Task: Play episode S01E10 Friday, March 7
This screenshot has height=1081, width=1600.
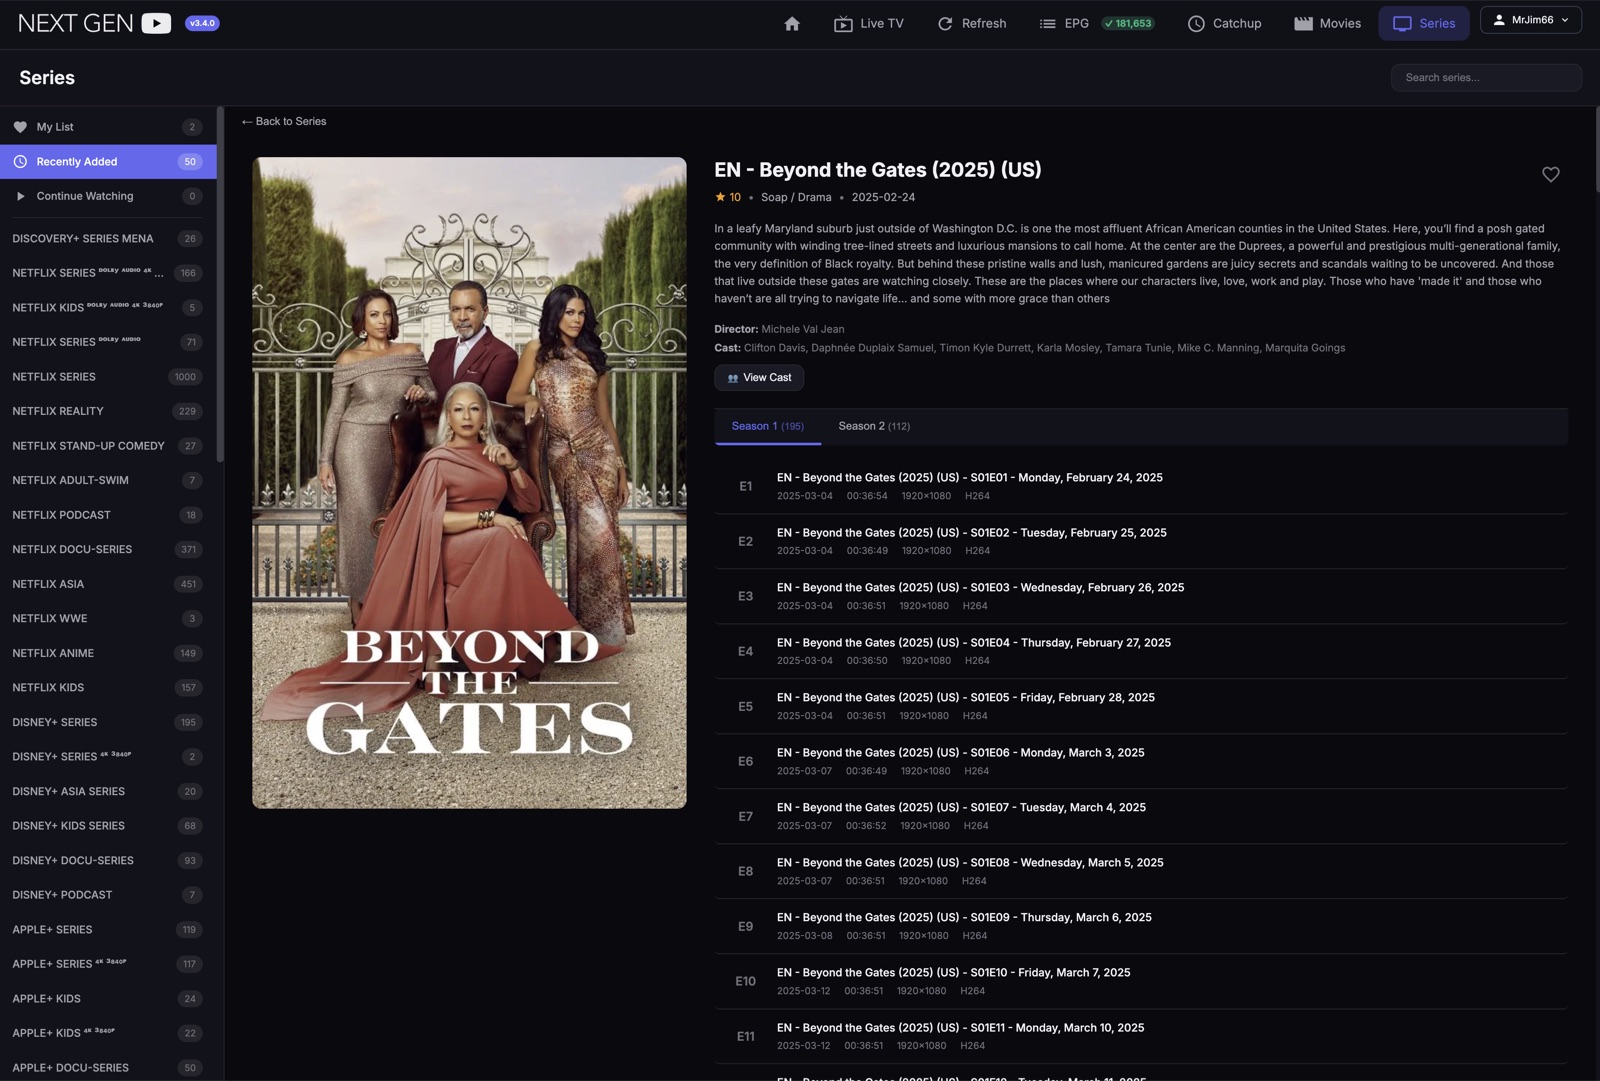Action: pos(1141,981)
